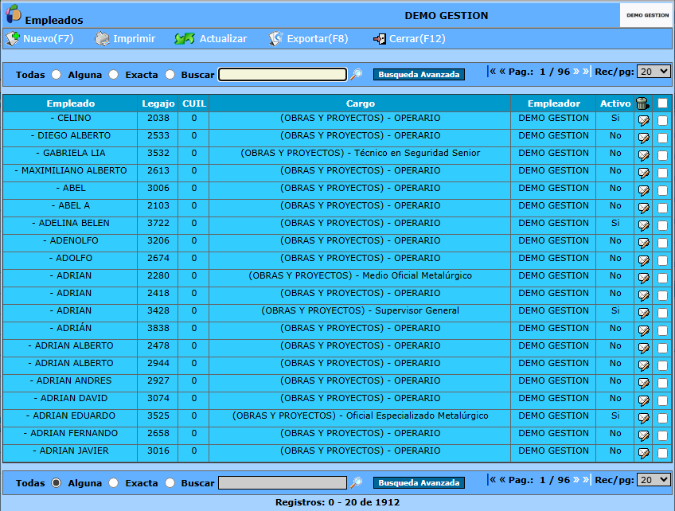Image resolution: width=675 pixels, height=511 pixels.
Task: Open edit icon for ADENOLFO row
Action: point(643,243)
